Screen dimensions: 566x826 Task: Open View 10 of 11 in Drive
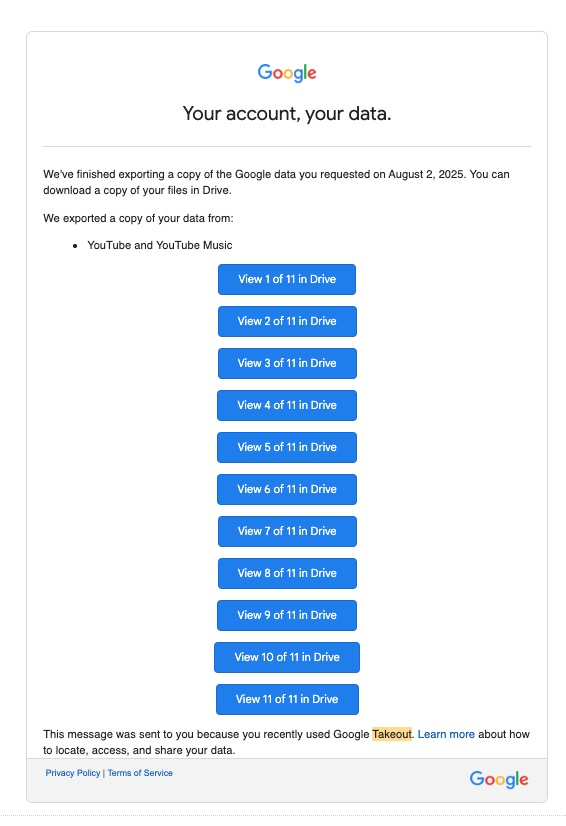point(287,657)
